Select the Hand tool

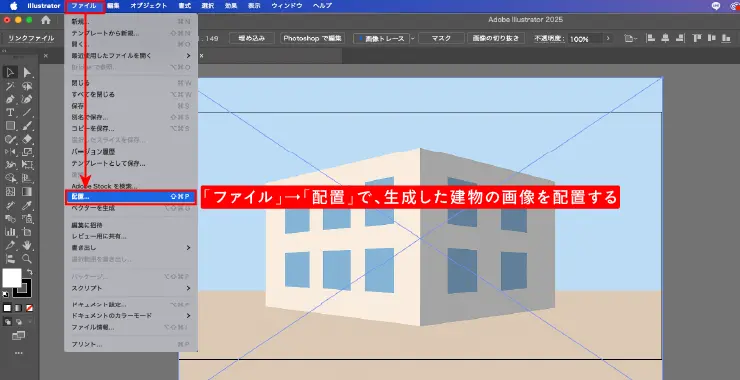[x=27, y=245]
